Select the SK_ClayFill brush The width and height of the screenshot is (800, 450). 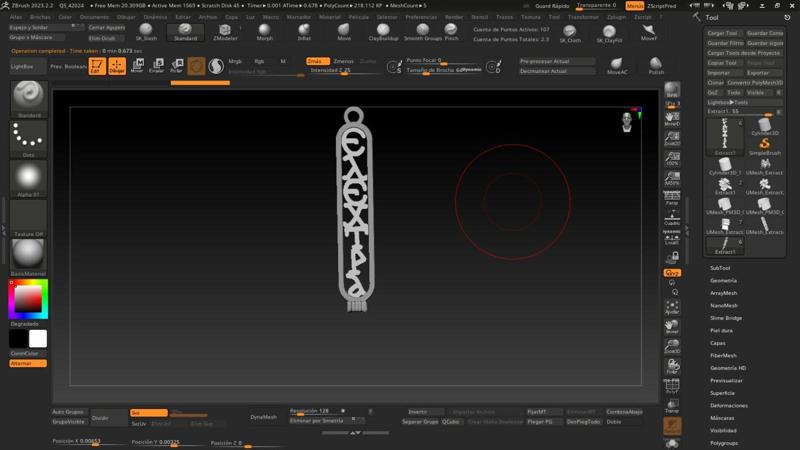click(x=609, y=34)
